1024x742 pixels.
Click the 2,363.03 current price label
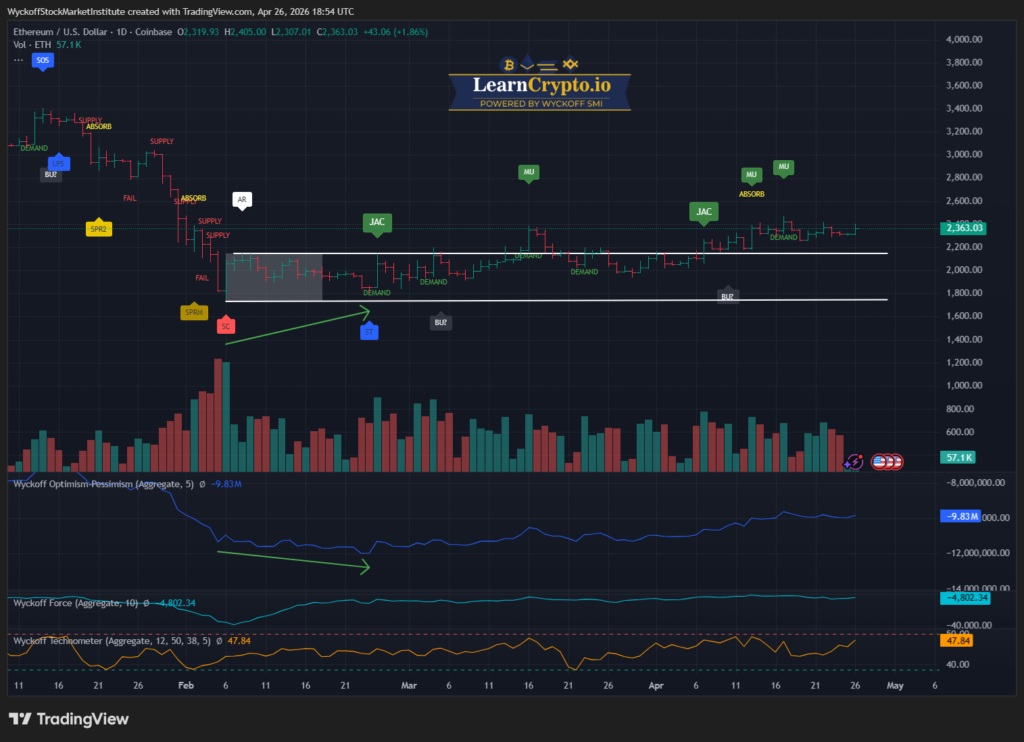tap(965, 228)
